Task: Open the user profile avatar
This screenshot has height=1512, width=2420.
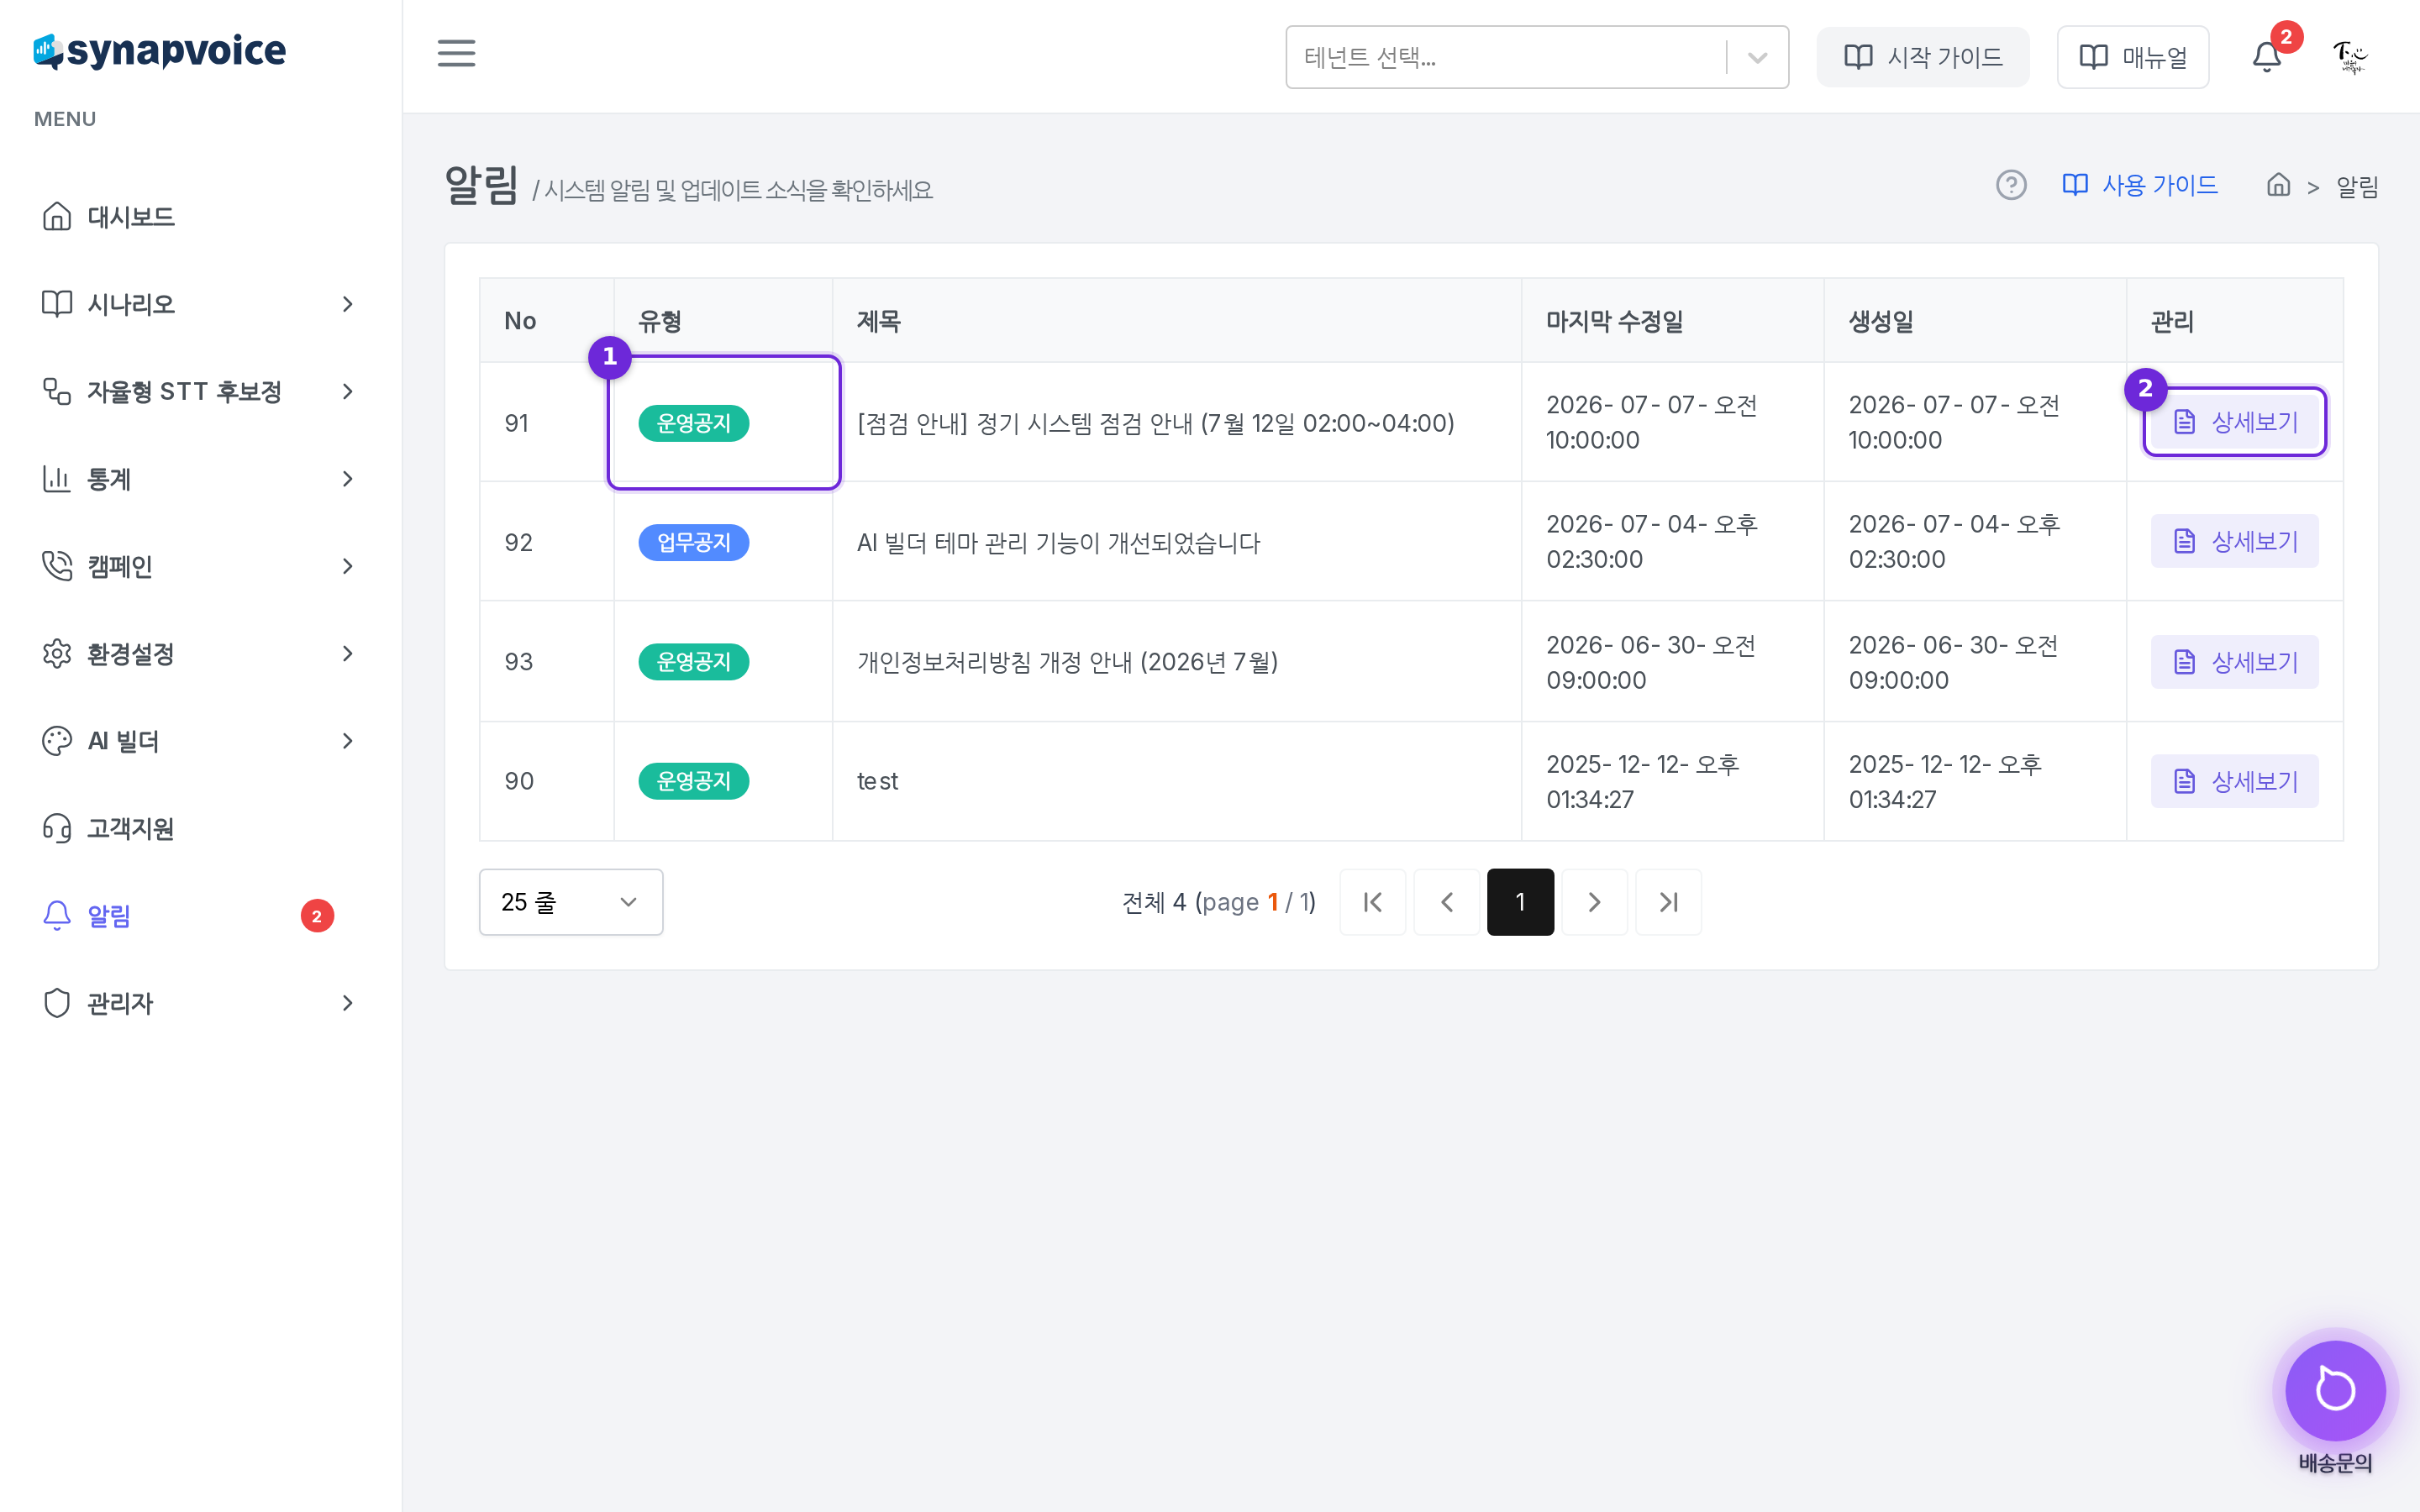Action: click(x=2350, y=57)
